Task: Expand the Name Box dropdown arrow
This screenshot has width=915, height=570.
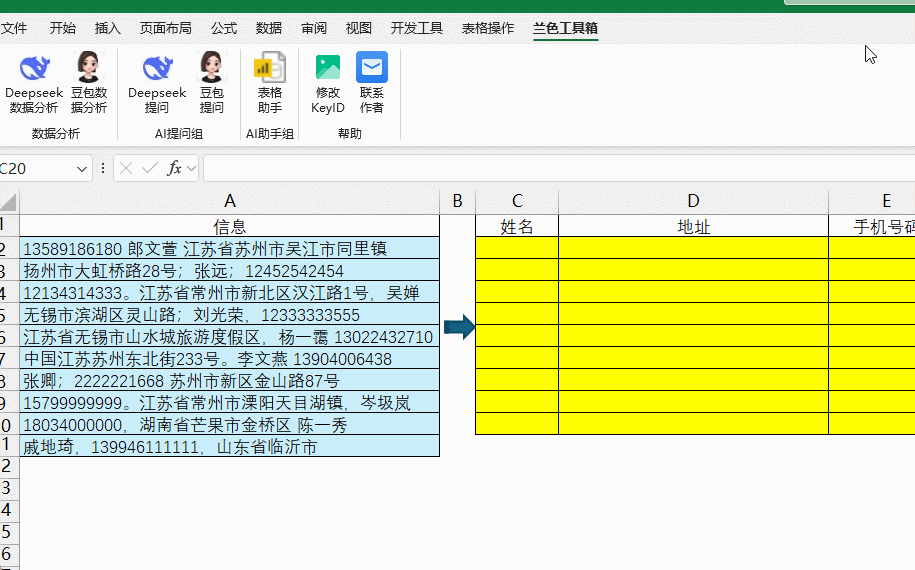Action: (x=82, y=169)
